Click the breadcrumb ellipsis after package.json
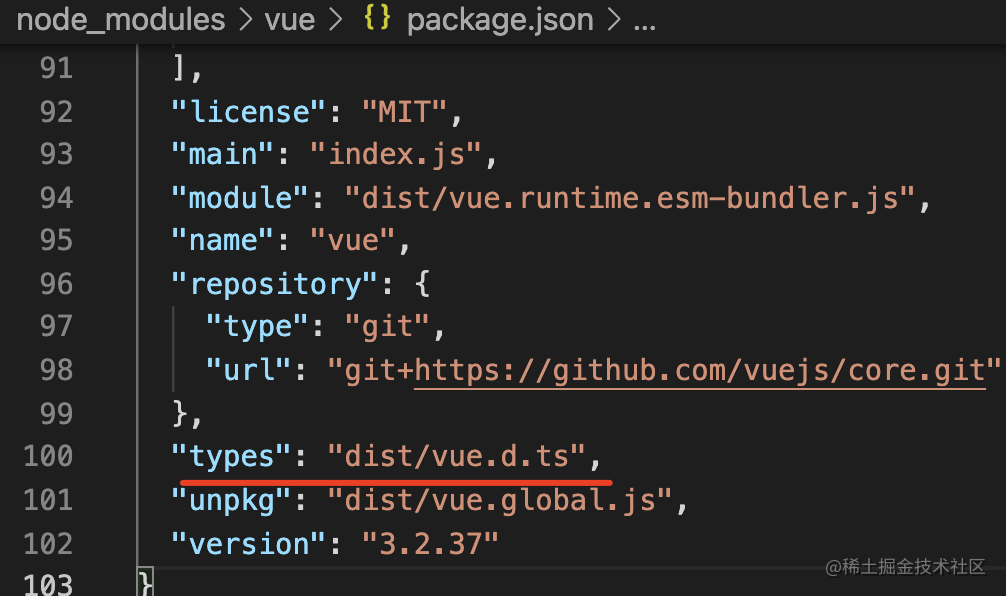Screen dimensions: 1006x596 [x=644, y=24]
